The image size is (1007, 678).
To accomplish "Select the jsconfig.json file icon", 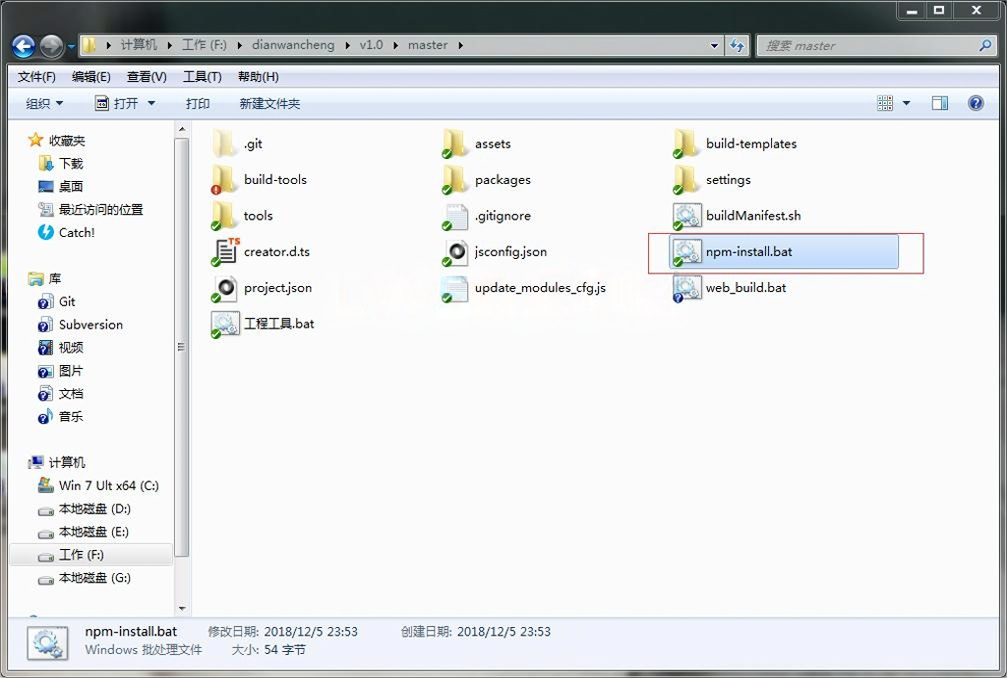I will click(x=455, y=252).
